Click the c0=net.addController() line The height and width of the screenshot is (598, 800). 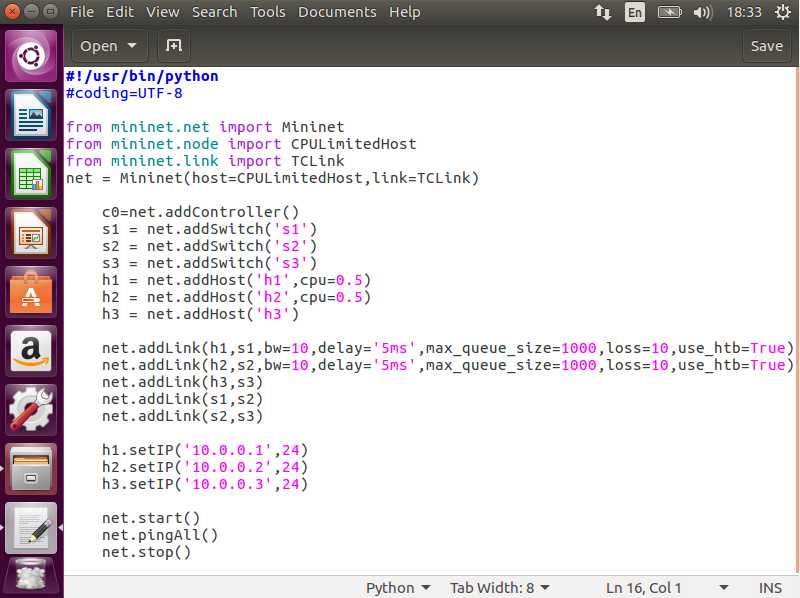(201, 212)
